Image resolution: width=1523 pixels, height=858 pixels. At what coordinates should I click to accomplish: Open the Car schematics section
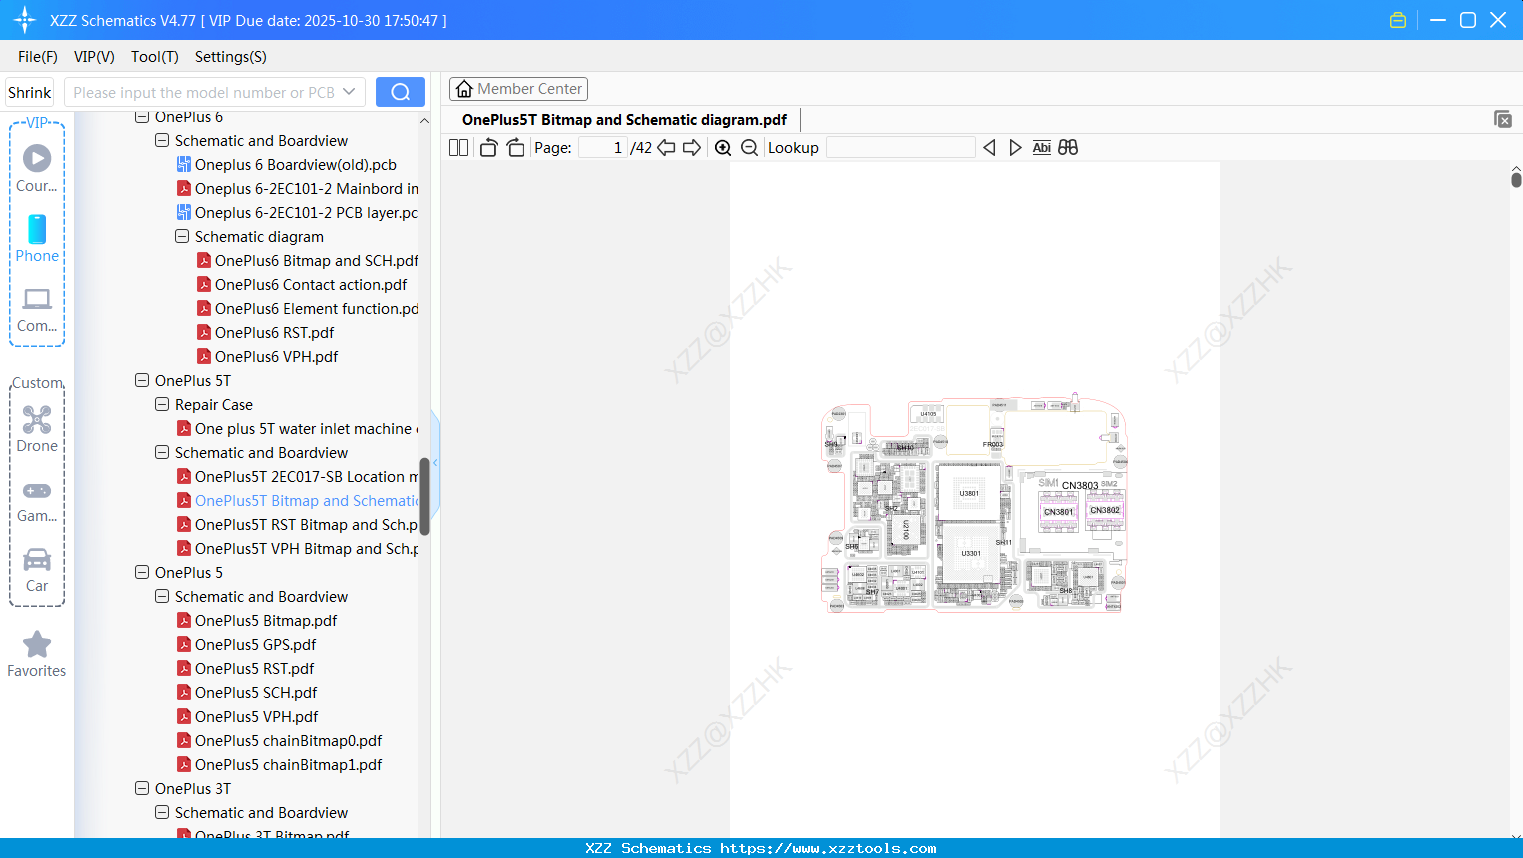[x=36, y=569]
